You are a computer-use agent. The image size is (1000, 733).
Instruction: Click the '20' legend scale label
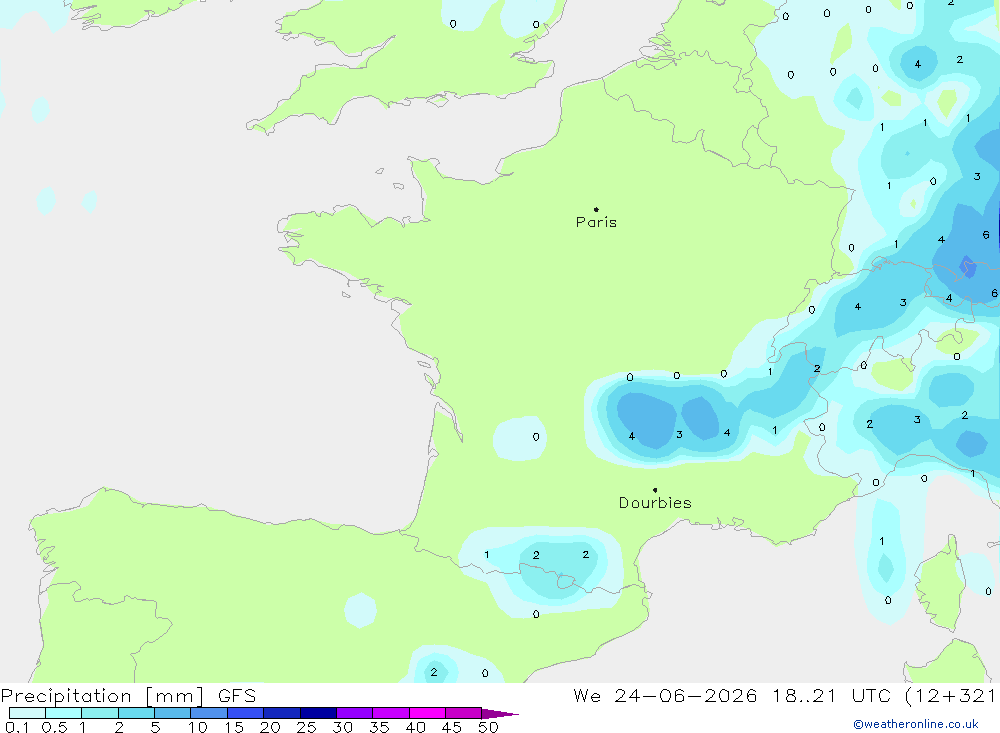(x=270, y=727)
